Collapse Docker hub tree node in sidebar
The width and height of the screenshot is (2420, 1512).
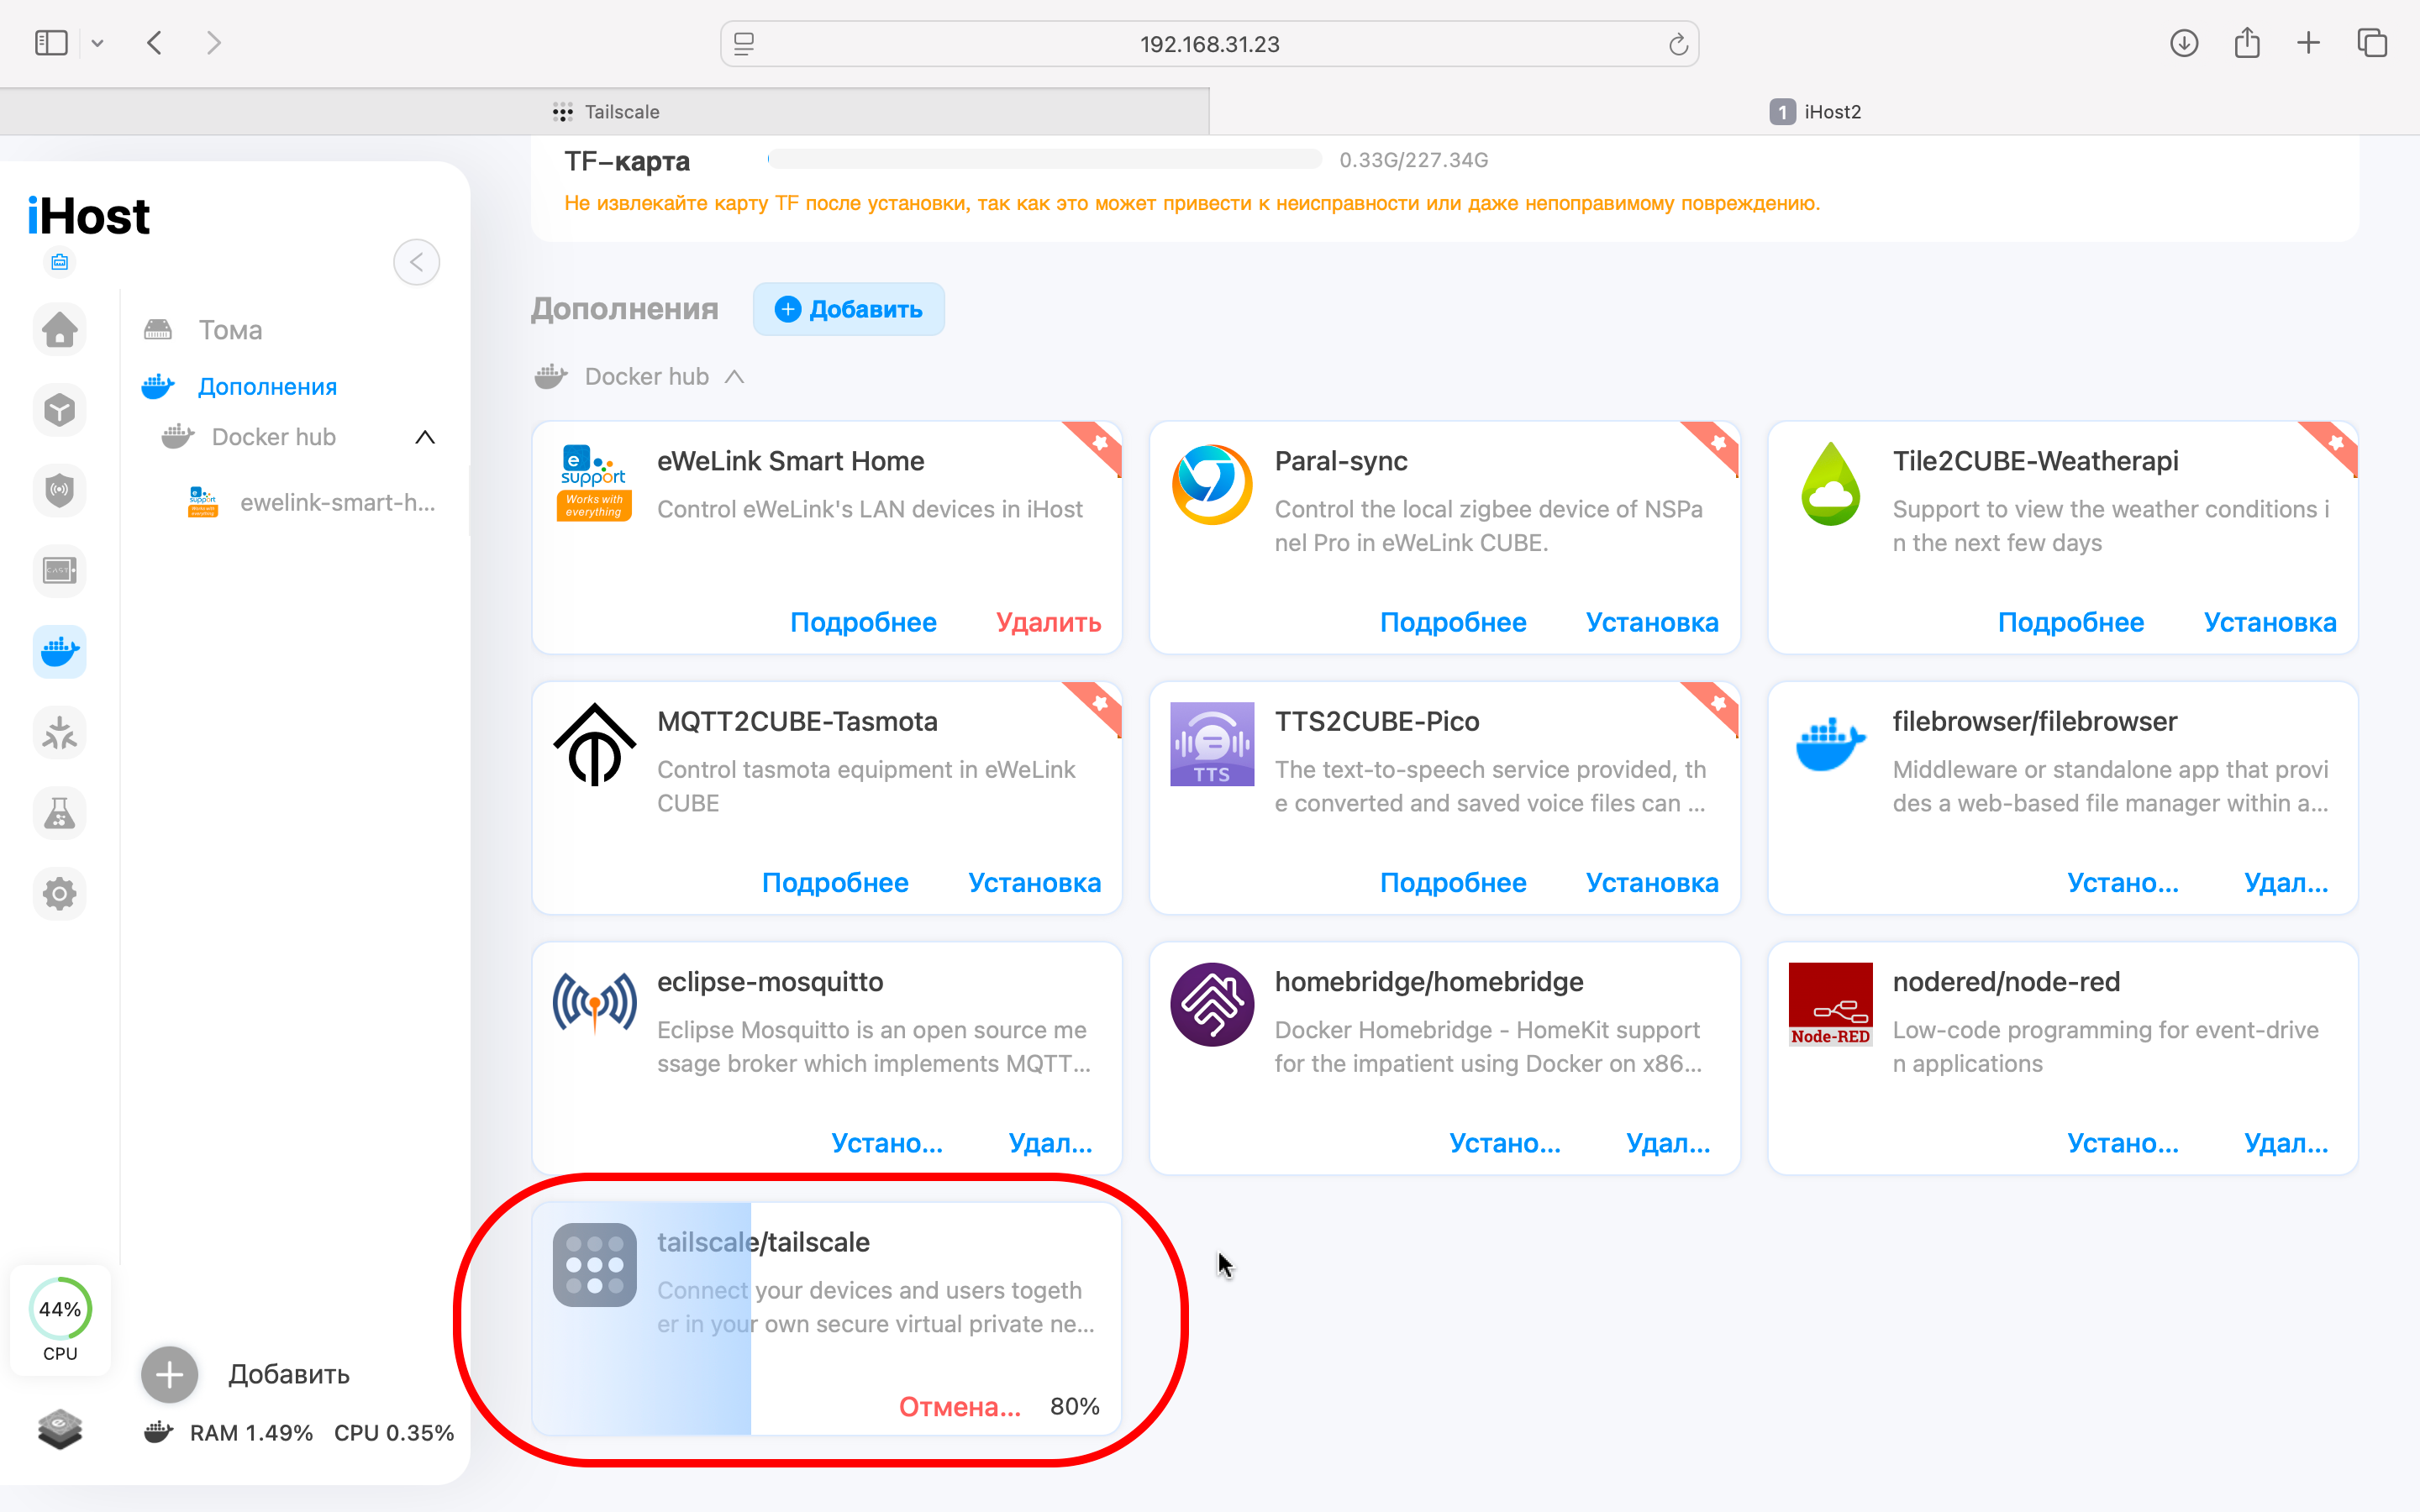pyautogui.click(x=425, y=437)
